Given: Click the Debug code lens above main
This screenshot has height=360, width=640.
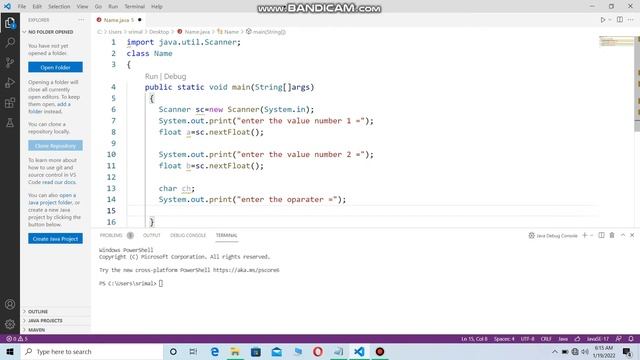Looking at the screenshot, I should tap(175, 76).
